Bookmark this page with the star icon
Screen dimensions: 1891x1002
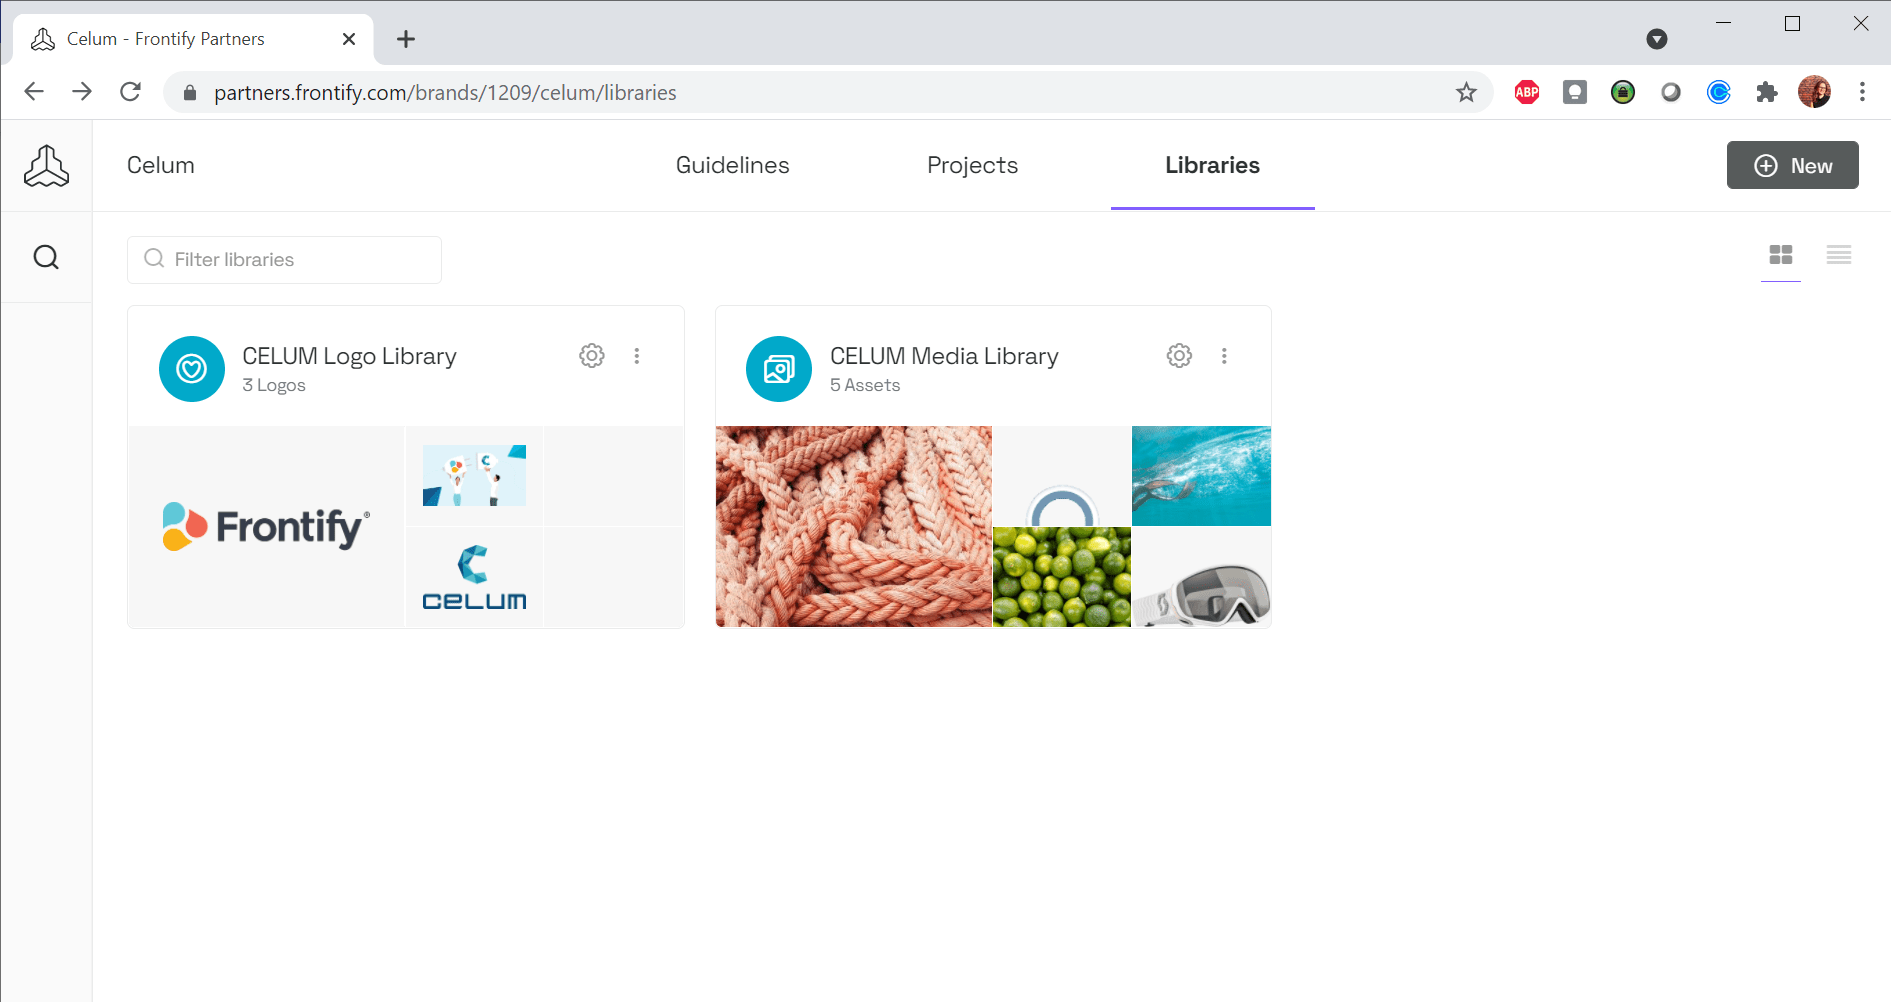(x=1466, y=92)
